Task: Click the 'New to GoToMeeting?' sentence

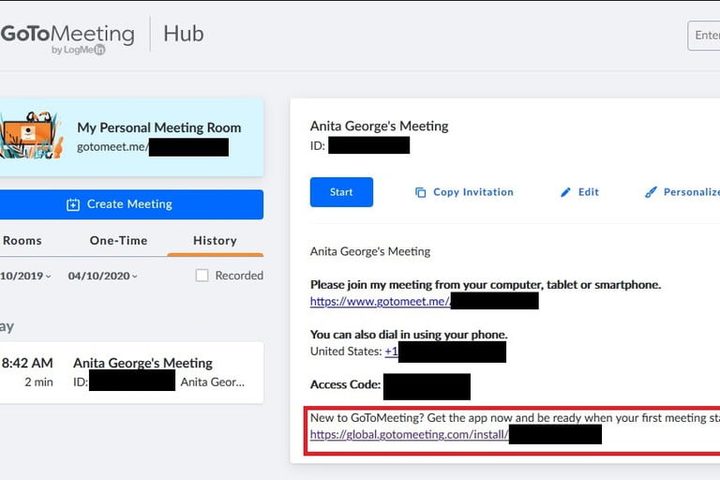Action: [x=514, y=418]
